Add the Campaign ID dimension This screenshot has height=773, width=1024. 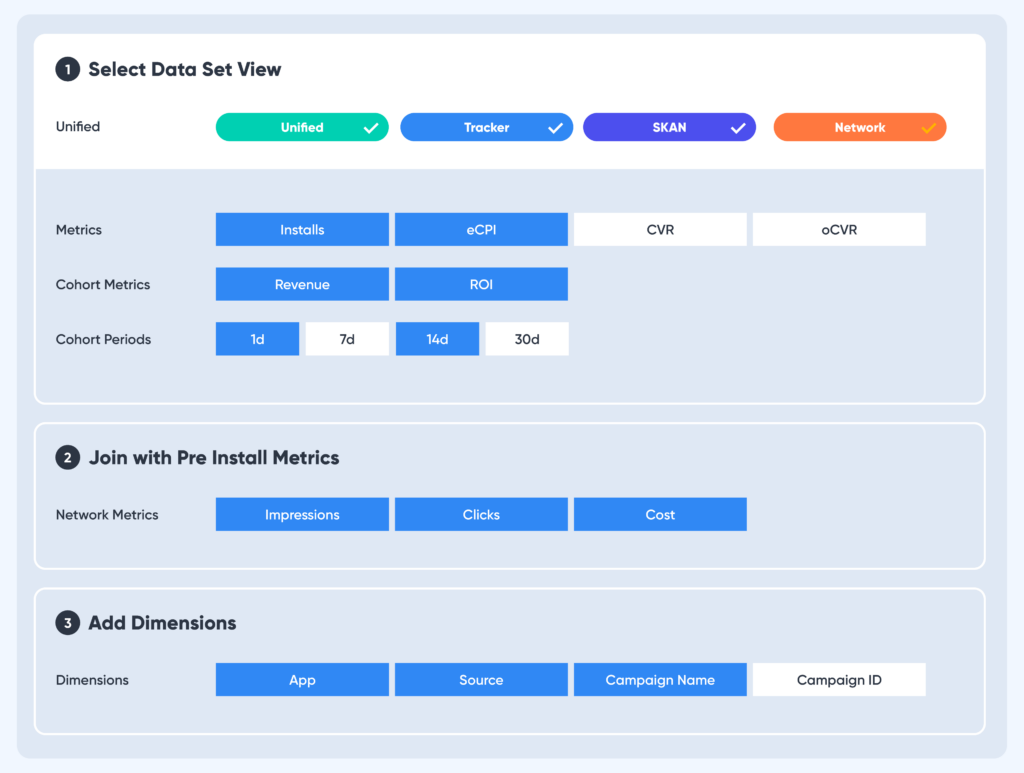(x=839, y=680)
